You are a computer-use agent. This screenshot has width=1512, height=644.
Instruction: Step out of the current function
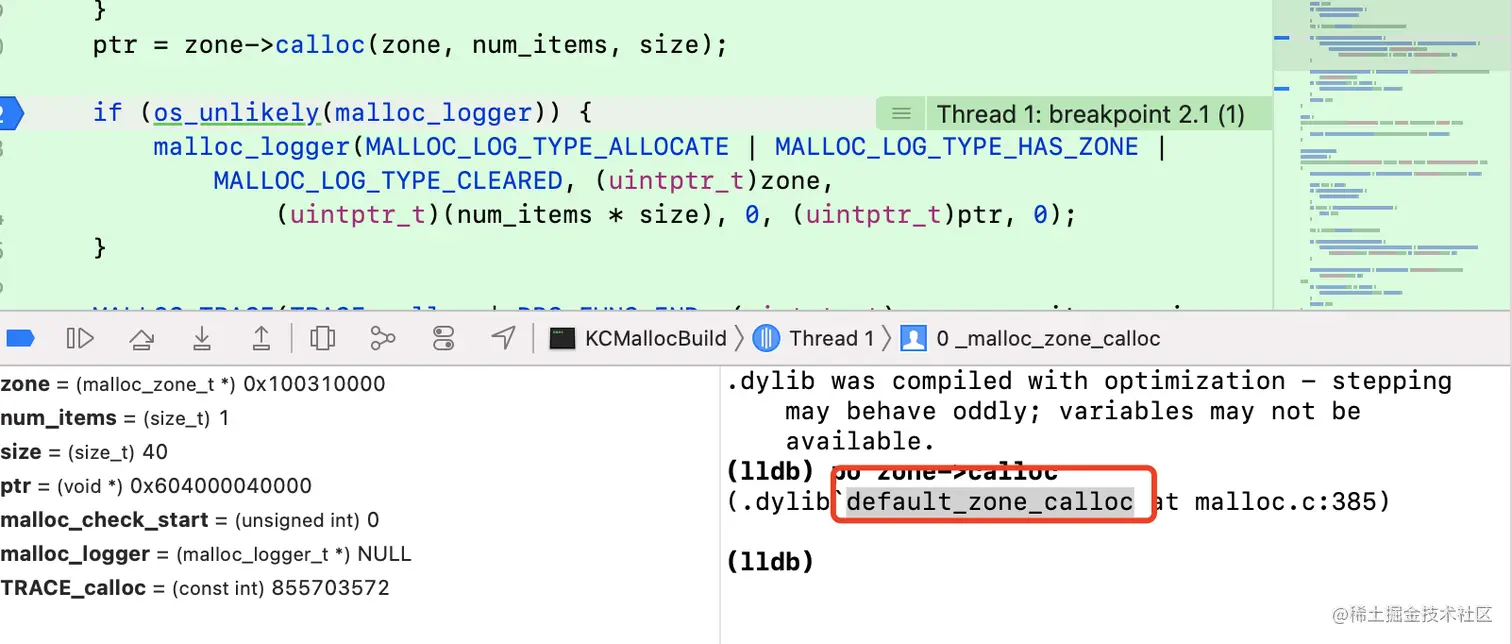(x=261, y=339)
